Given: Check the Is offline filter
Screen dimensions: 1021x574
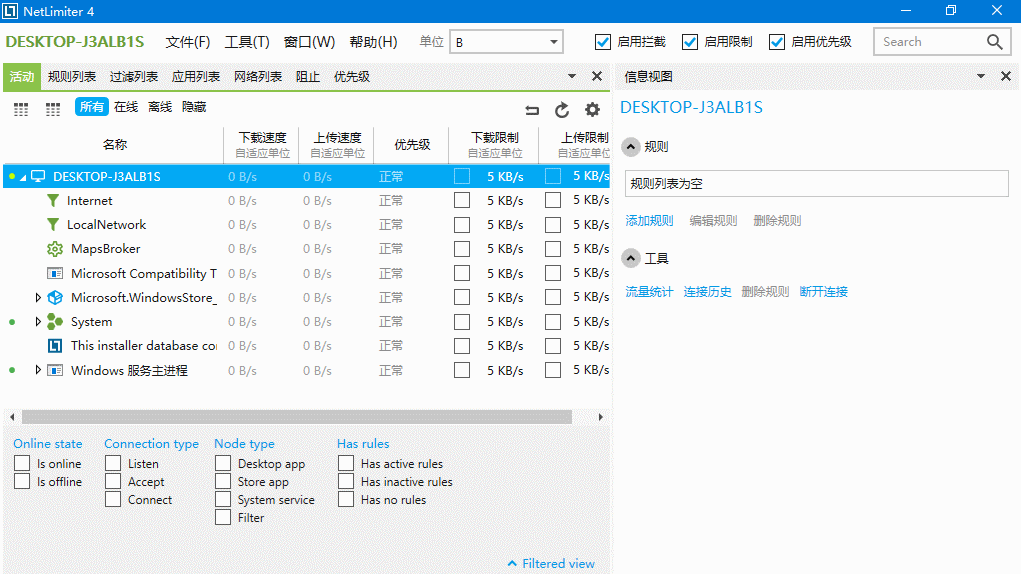Looking at the screenshot, I should [22, 482].
